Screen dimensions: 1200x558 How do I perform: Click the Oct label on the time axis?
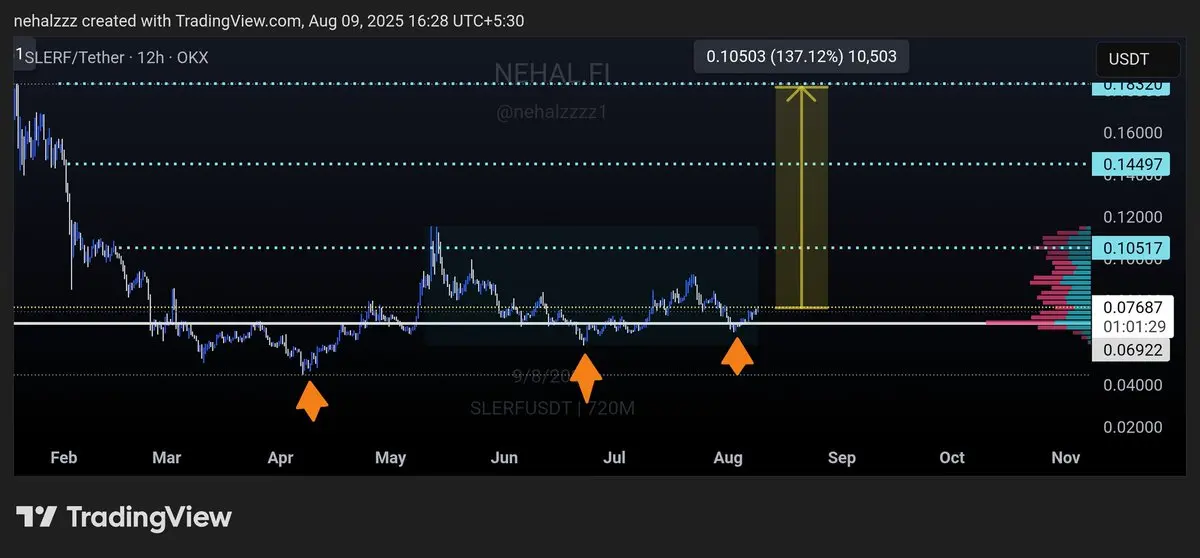[952, 458]
